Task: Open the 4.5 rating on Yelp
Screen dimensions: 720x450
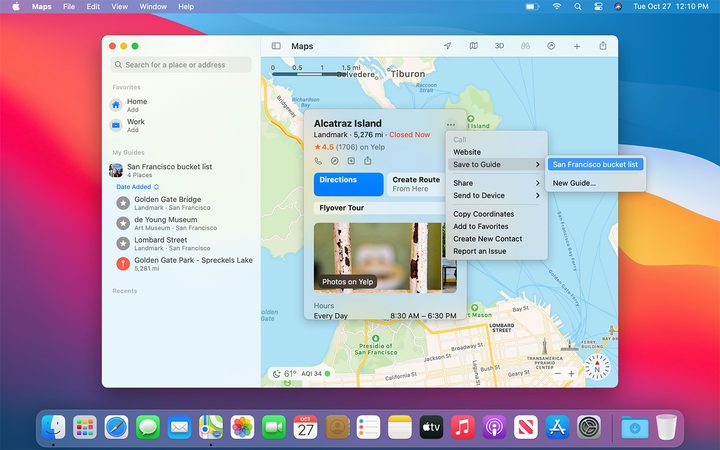Action: 349,147
